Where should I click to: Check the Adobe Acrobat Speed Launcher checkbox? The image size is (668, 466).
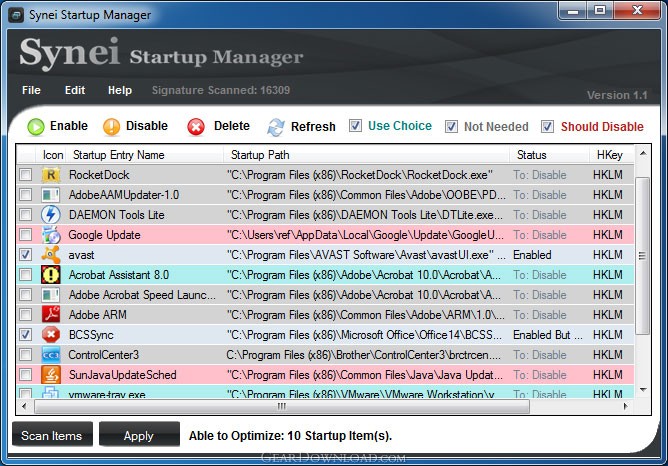26,295
